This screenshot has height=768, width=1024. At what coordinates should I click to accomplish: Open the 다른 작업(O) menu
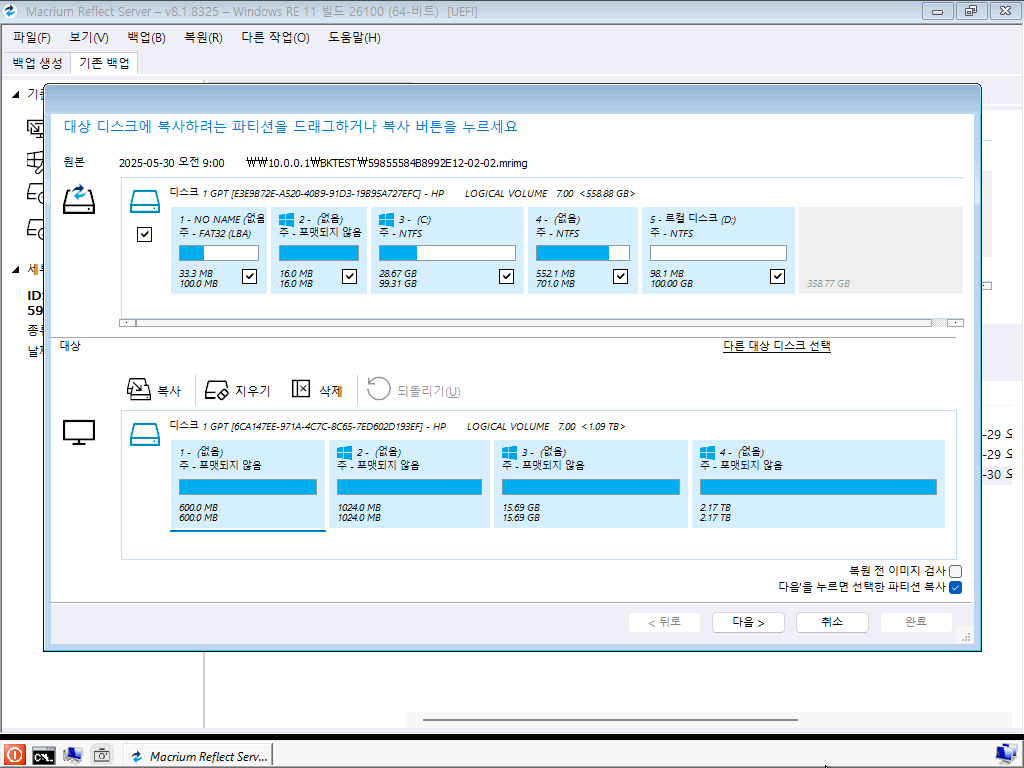(x=275, y=37)
